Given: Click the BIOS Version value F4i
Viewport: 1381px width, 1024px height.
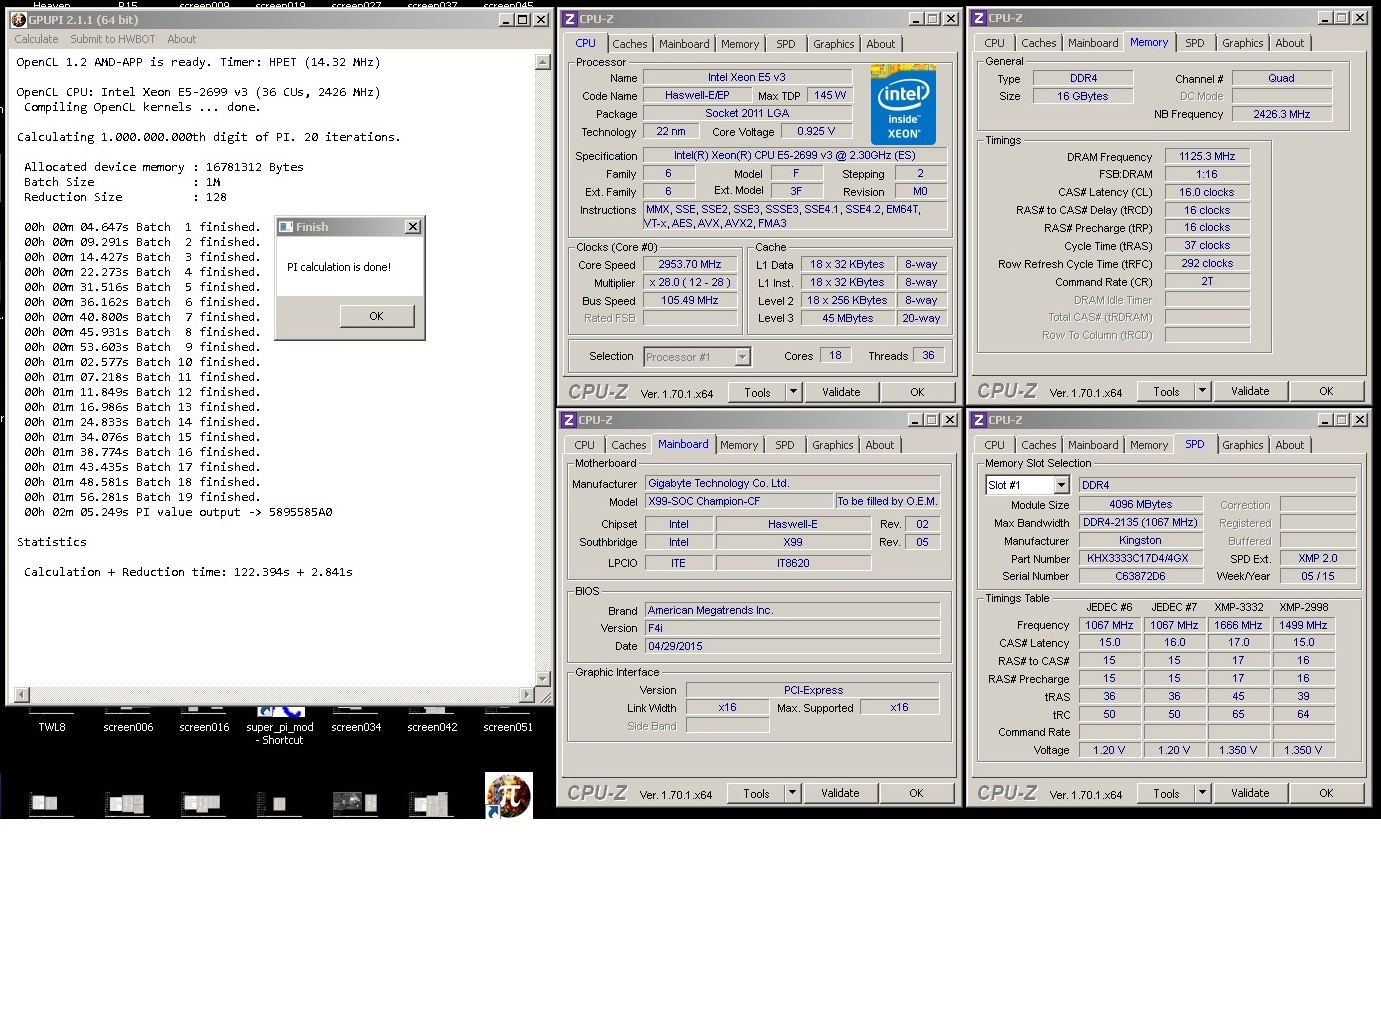Looking at the screenshot, I should [792, 628].
